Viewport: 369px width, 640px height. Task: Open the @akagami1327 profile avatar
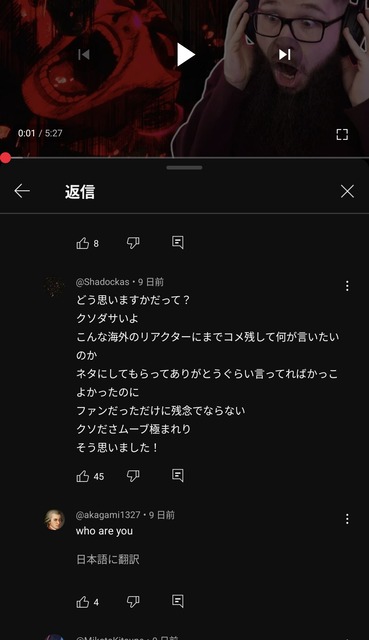coord(54,520)
